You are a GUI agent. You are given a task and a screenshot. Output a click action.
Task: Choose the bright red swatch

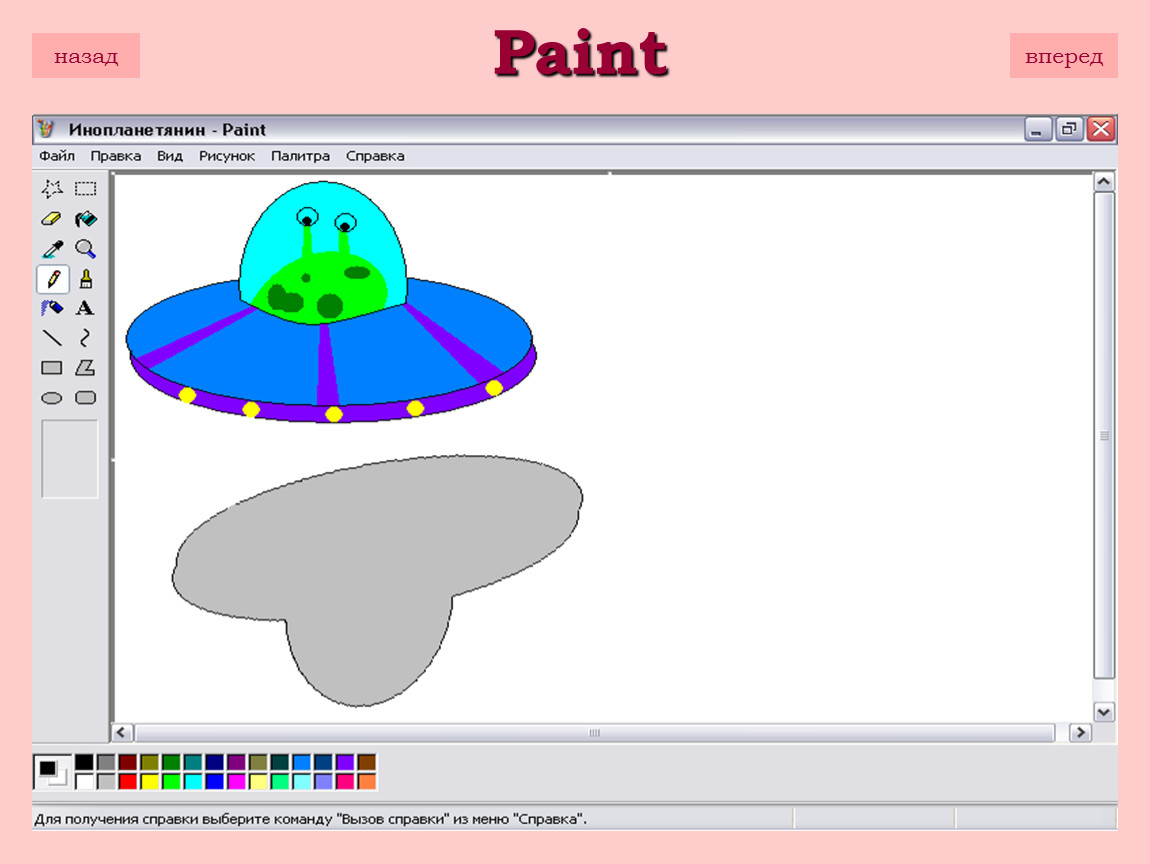click(x=128, y=781)
